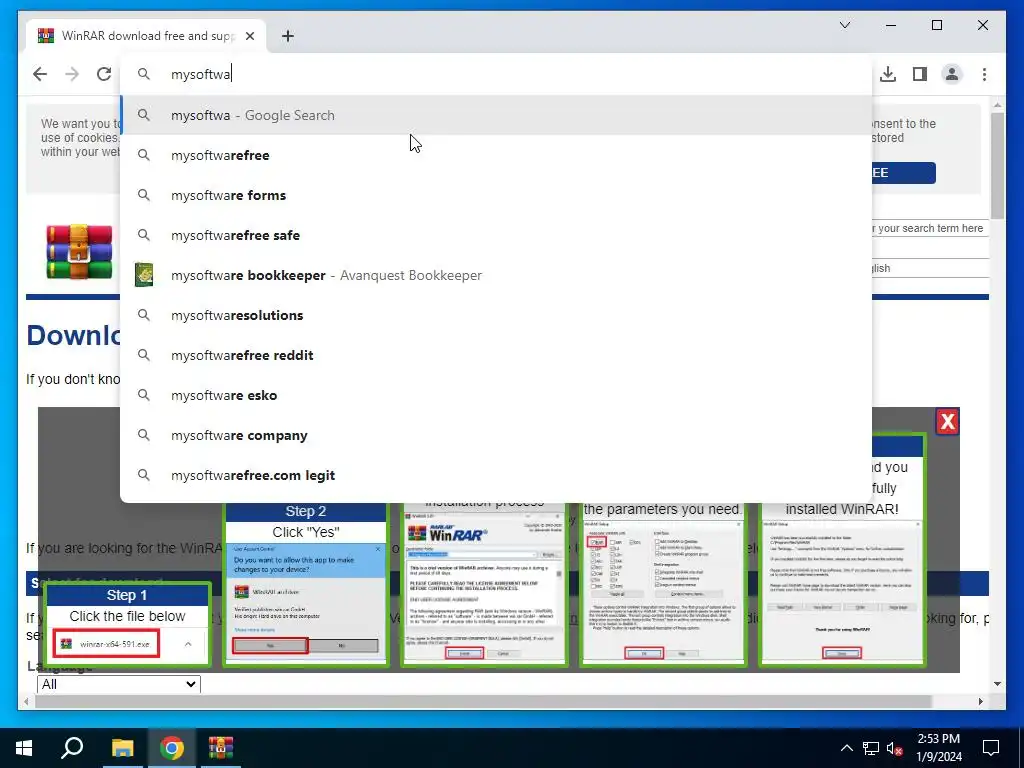Choose 'mysoftware bookkeeper' Avanquest suggestion
The height and width of the screenshot is (768, 1024).
click(x=496, y=276)
